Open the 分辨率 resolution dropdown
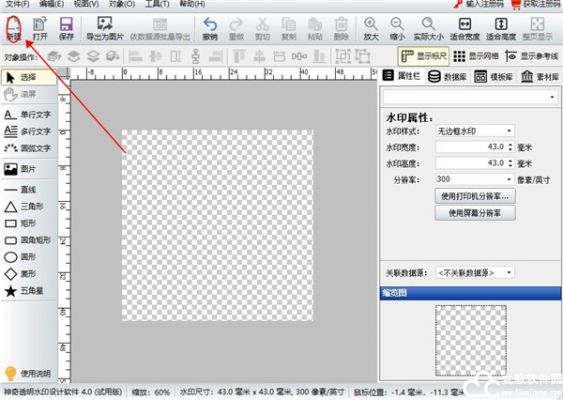This screenshot has width=563, height=400. coord(475,179)
